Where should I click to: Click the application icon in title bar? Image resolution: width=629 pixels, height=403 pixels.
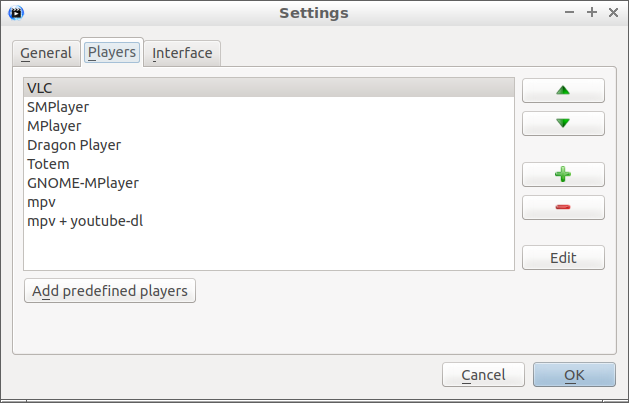[16, 13]
